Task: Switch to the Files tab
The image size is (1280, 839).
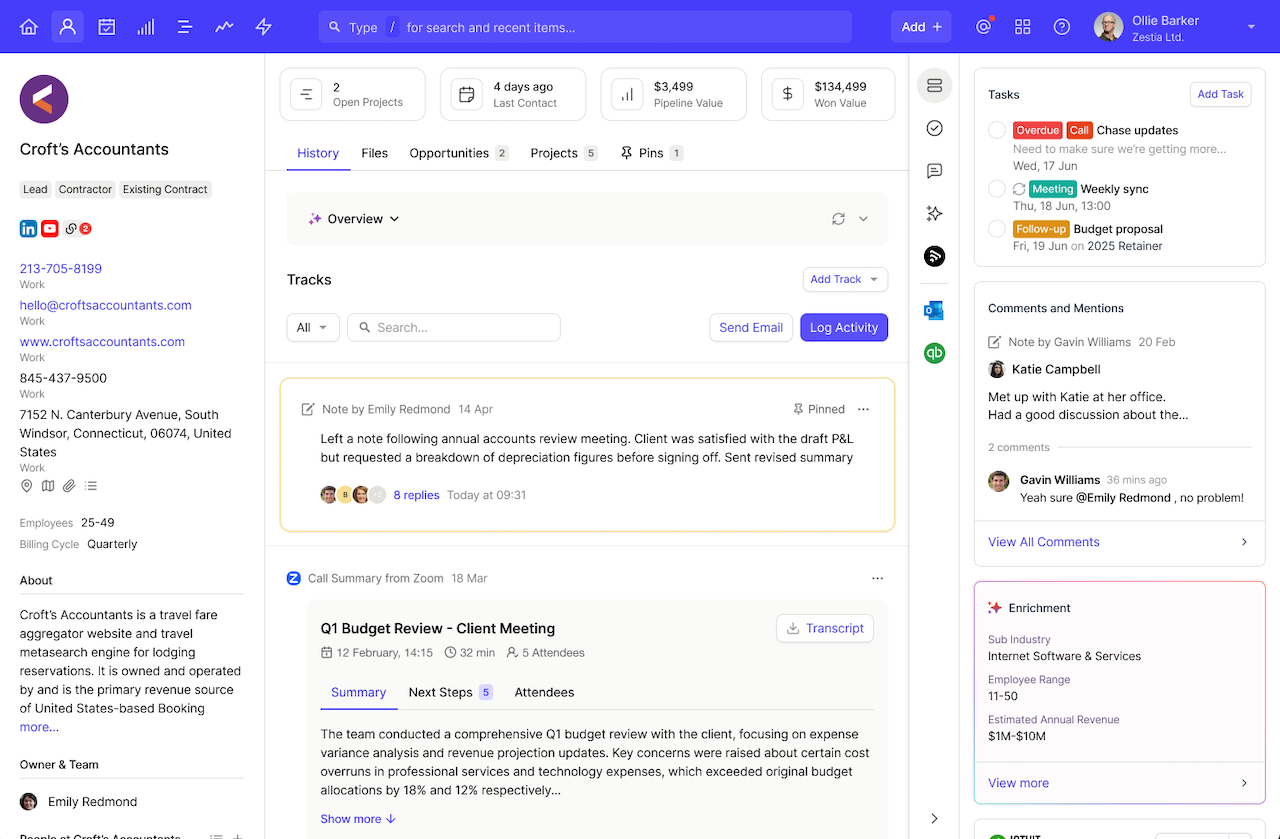Action: click(375, 153)
